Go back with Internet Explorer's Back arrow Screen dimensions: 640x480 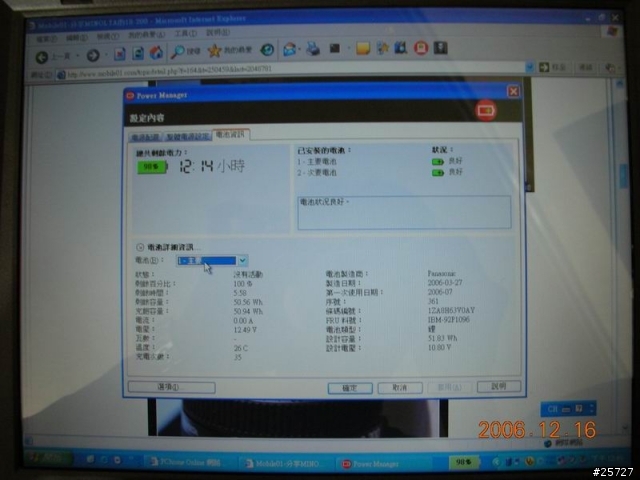(x=42, y=57)
